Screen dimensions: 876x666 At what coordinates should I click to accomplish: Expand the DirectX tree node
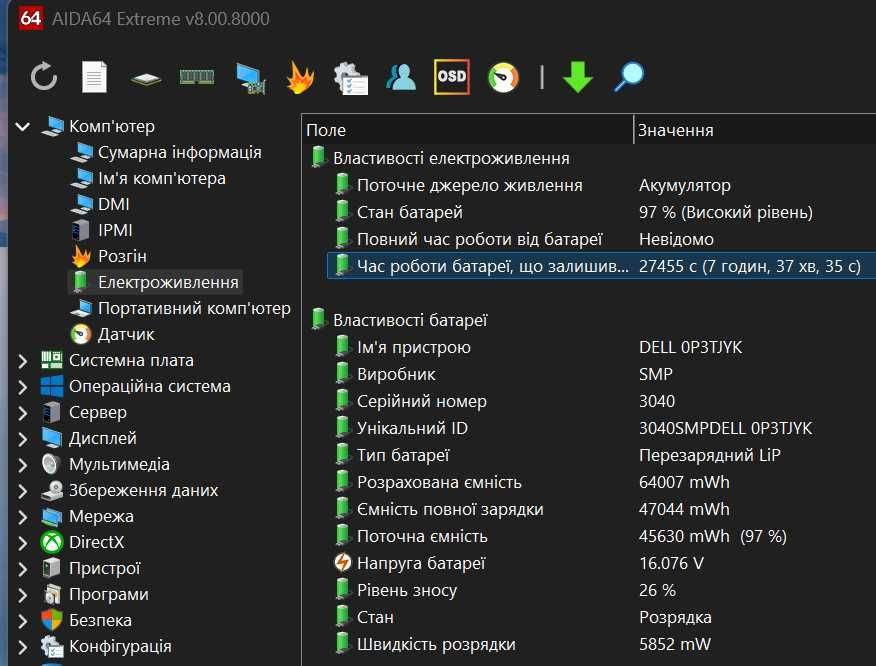click(22, 543)
